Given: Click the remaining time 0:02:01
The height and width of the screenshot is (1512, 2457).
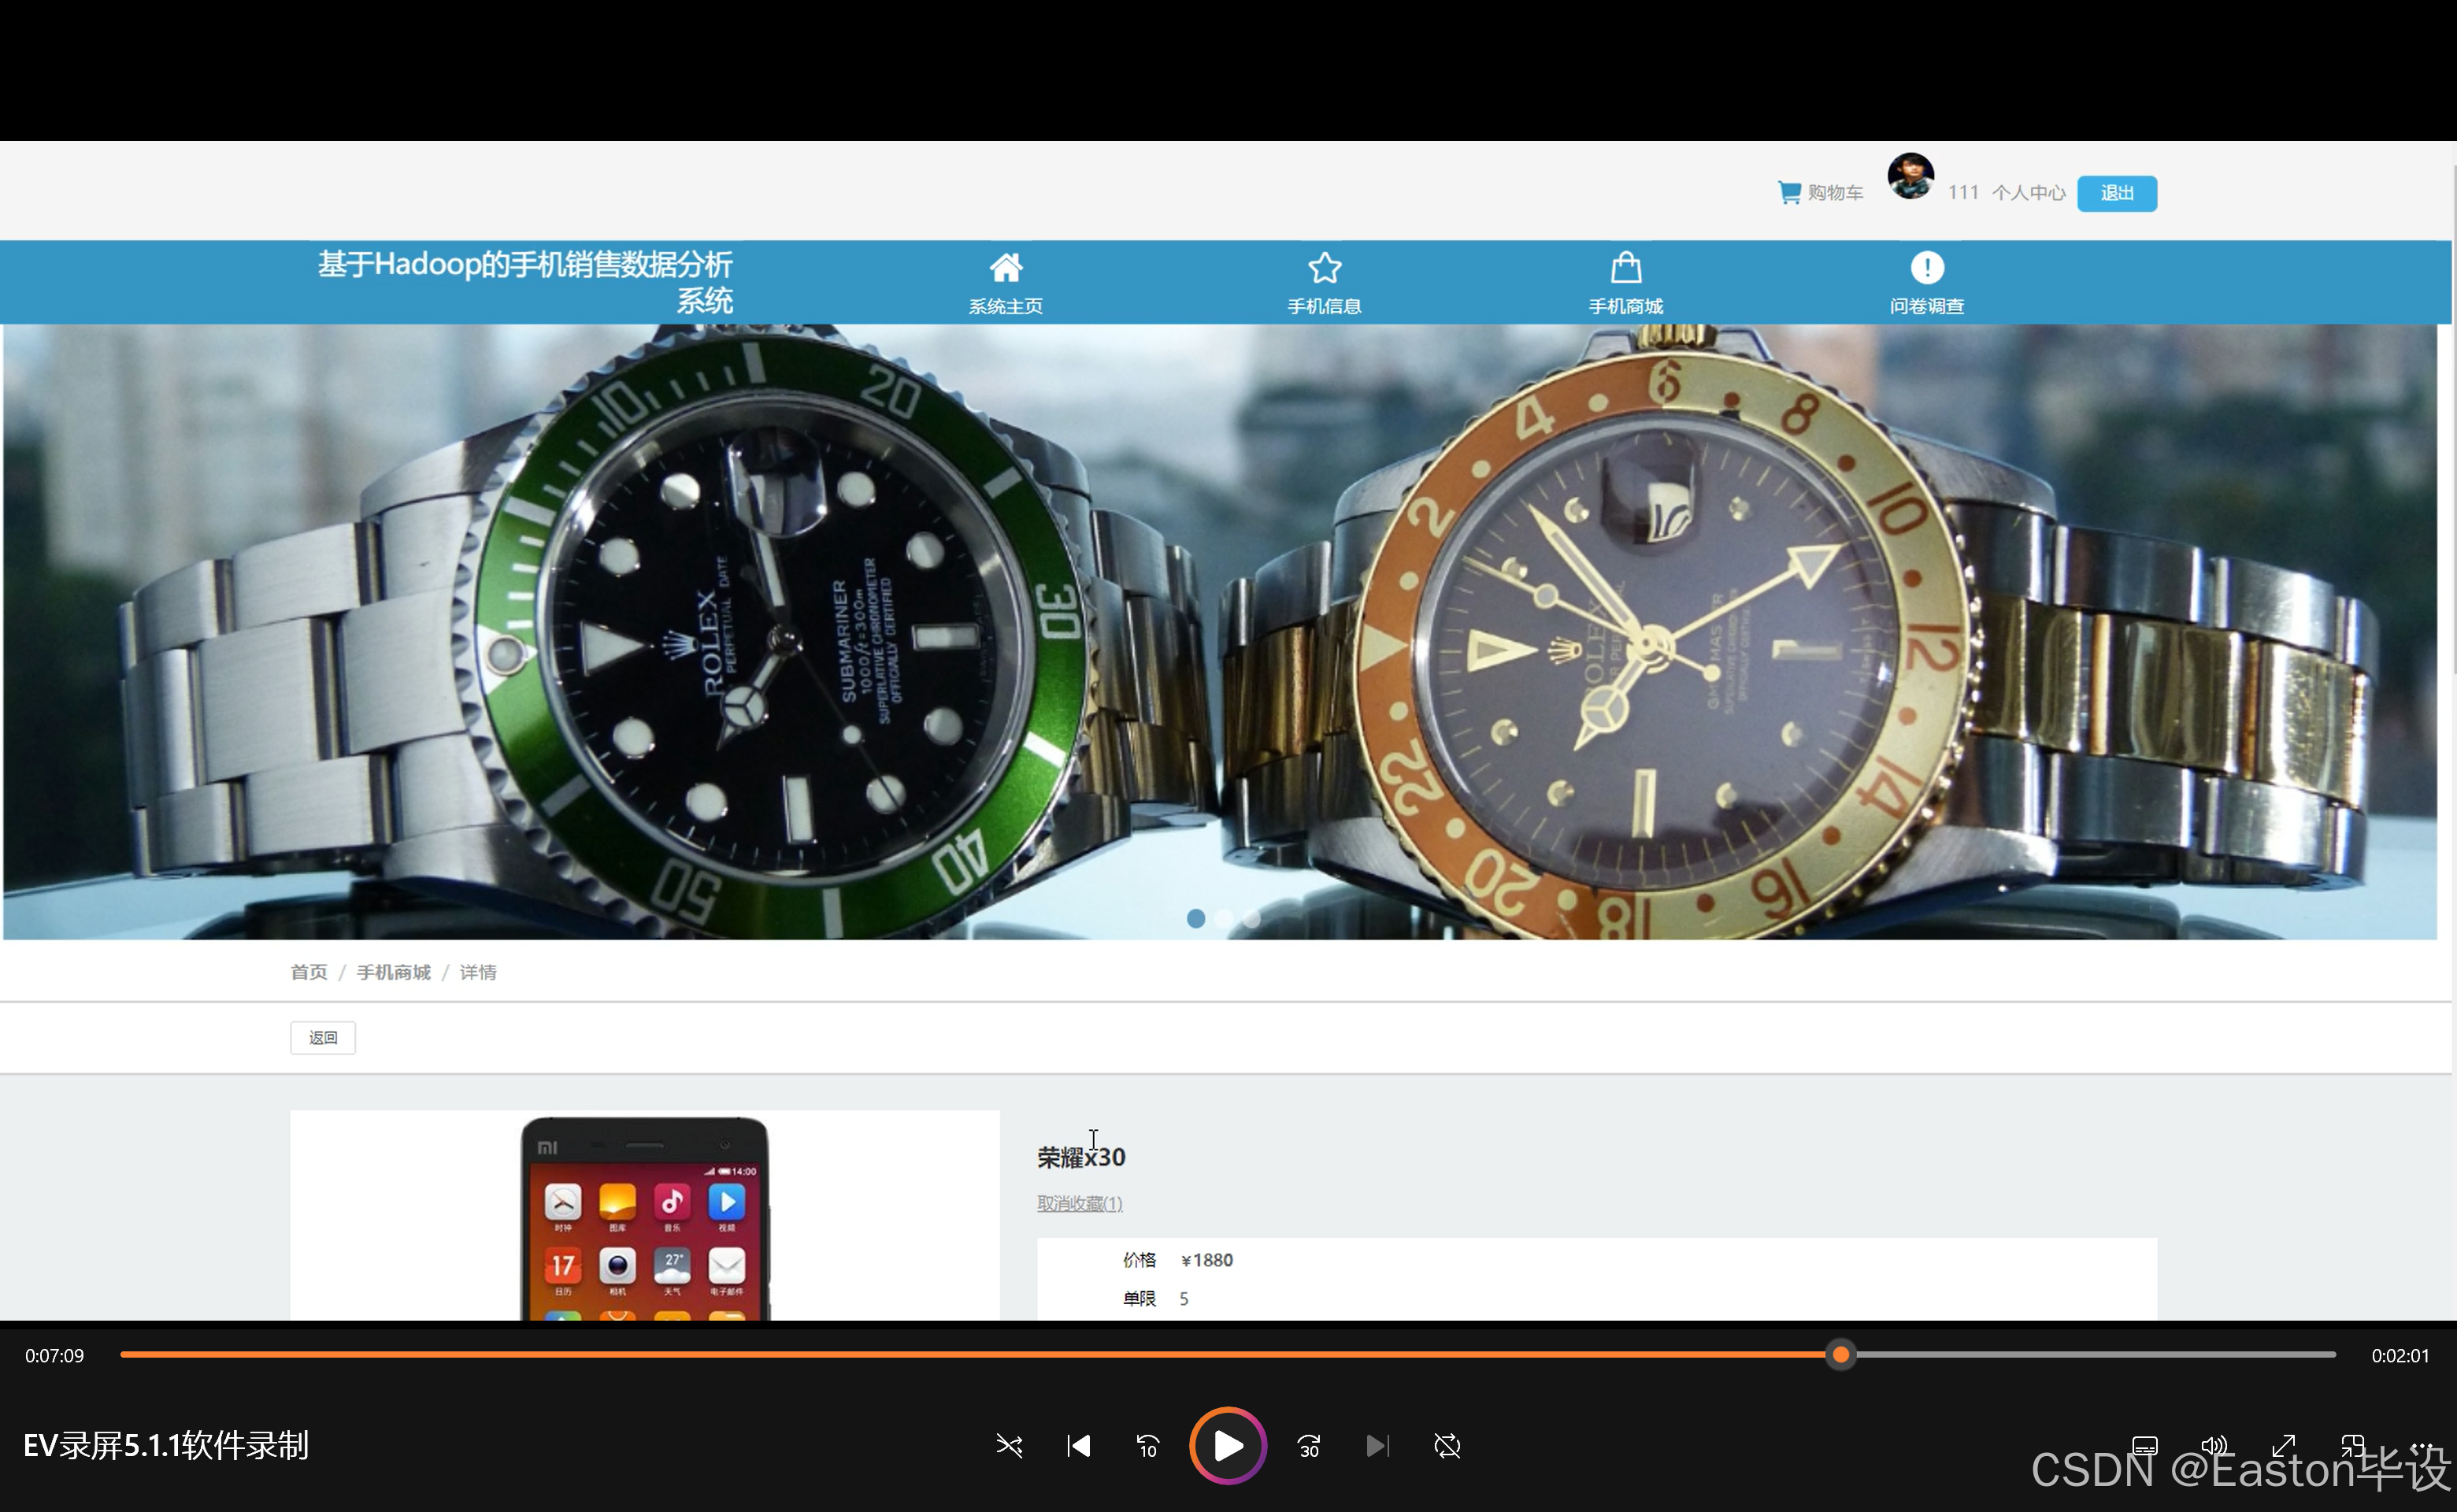Looking at the screenshot, I should [x=2400, y=1356].
